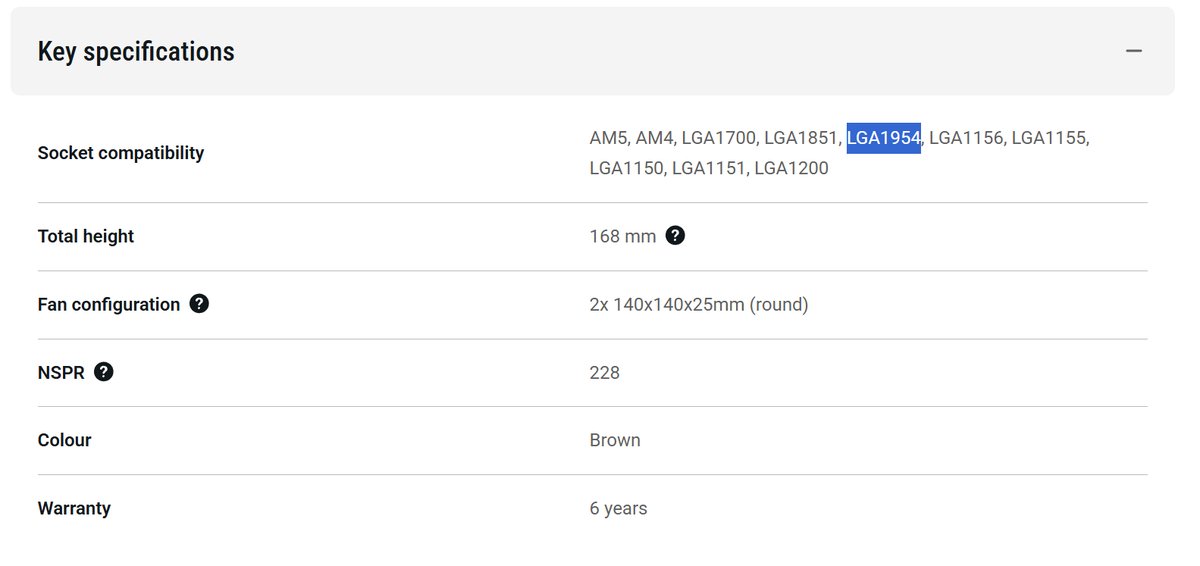The width and height of the screenshot is (1200, 566).
Task: Click the NSPR value 228
Action: pyautogui.click(x=605, y=373)
